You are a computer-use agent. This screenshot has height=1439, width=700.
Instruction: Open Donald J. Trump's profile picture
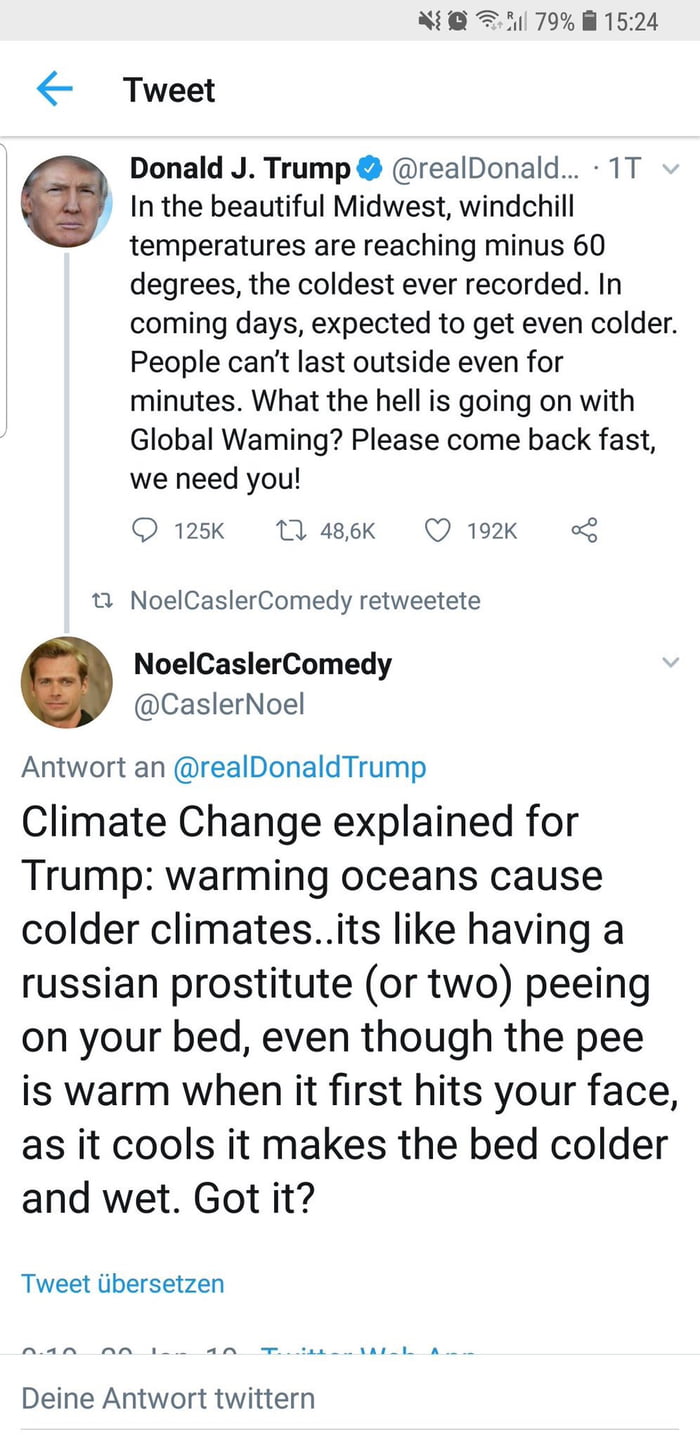click(x=65, y=201)
